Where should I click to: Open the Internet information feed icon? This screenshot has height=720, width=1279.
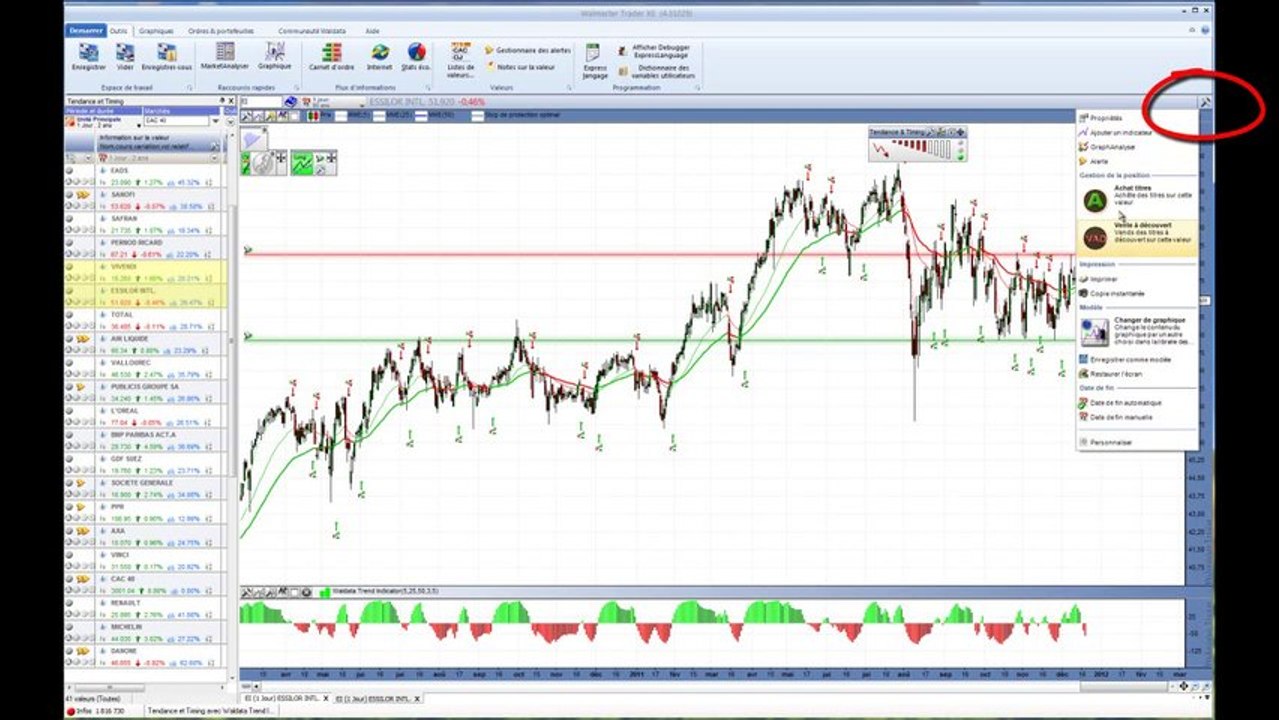point(379,57)
